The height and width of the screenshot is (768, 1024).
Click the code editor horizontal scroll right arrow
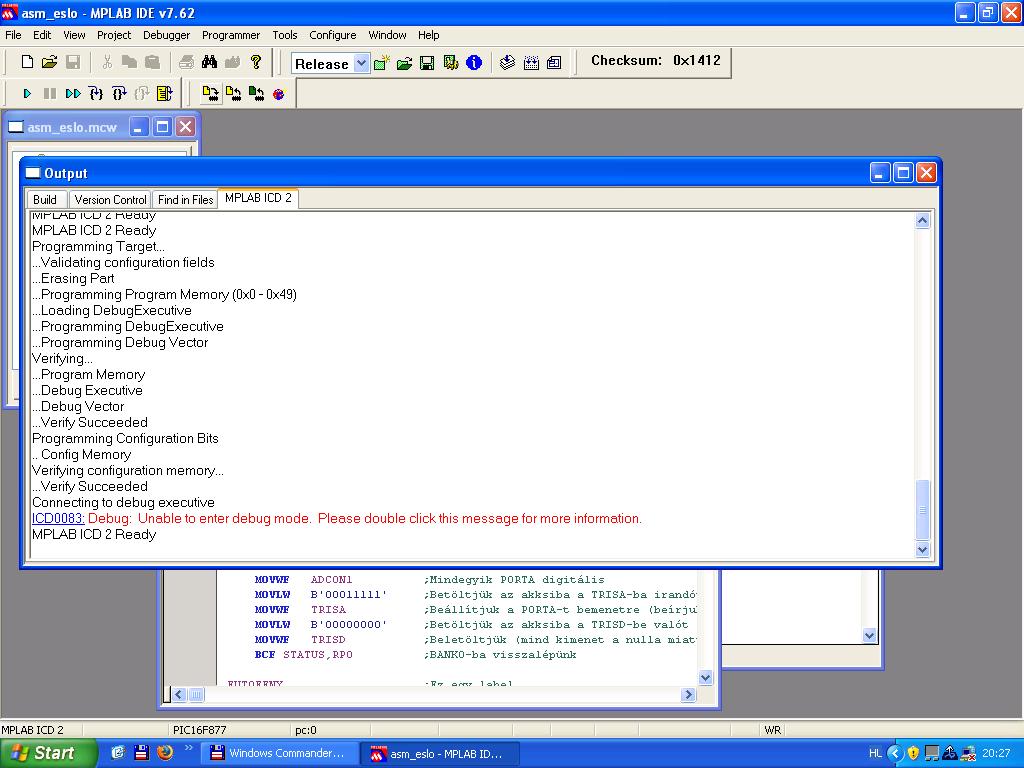point(688,695)
